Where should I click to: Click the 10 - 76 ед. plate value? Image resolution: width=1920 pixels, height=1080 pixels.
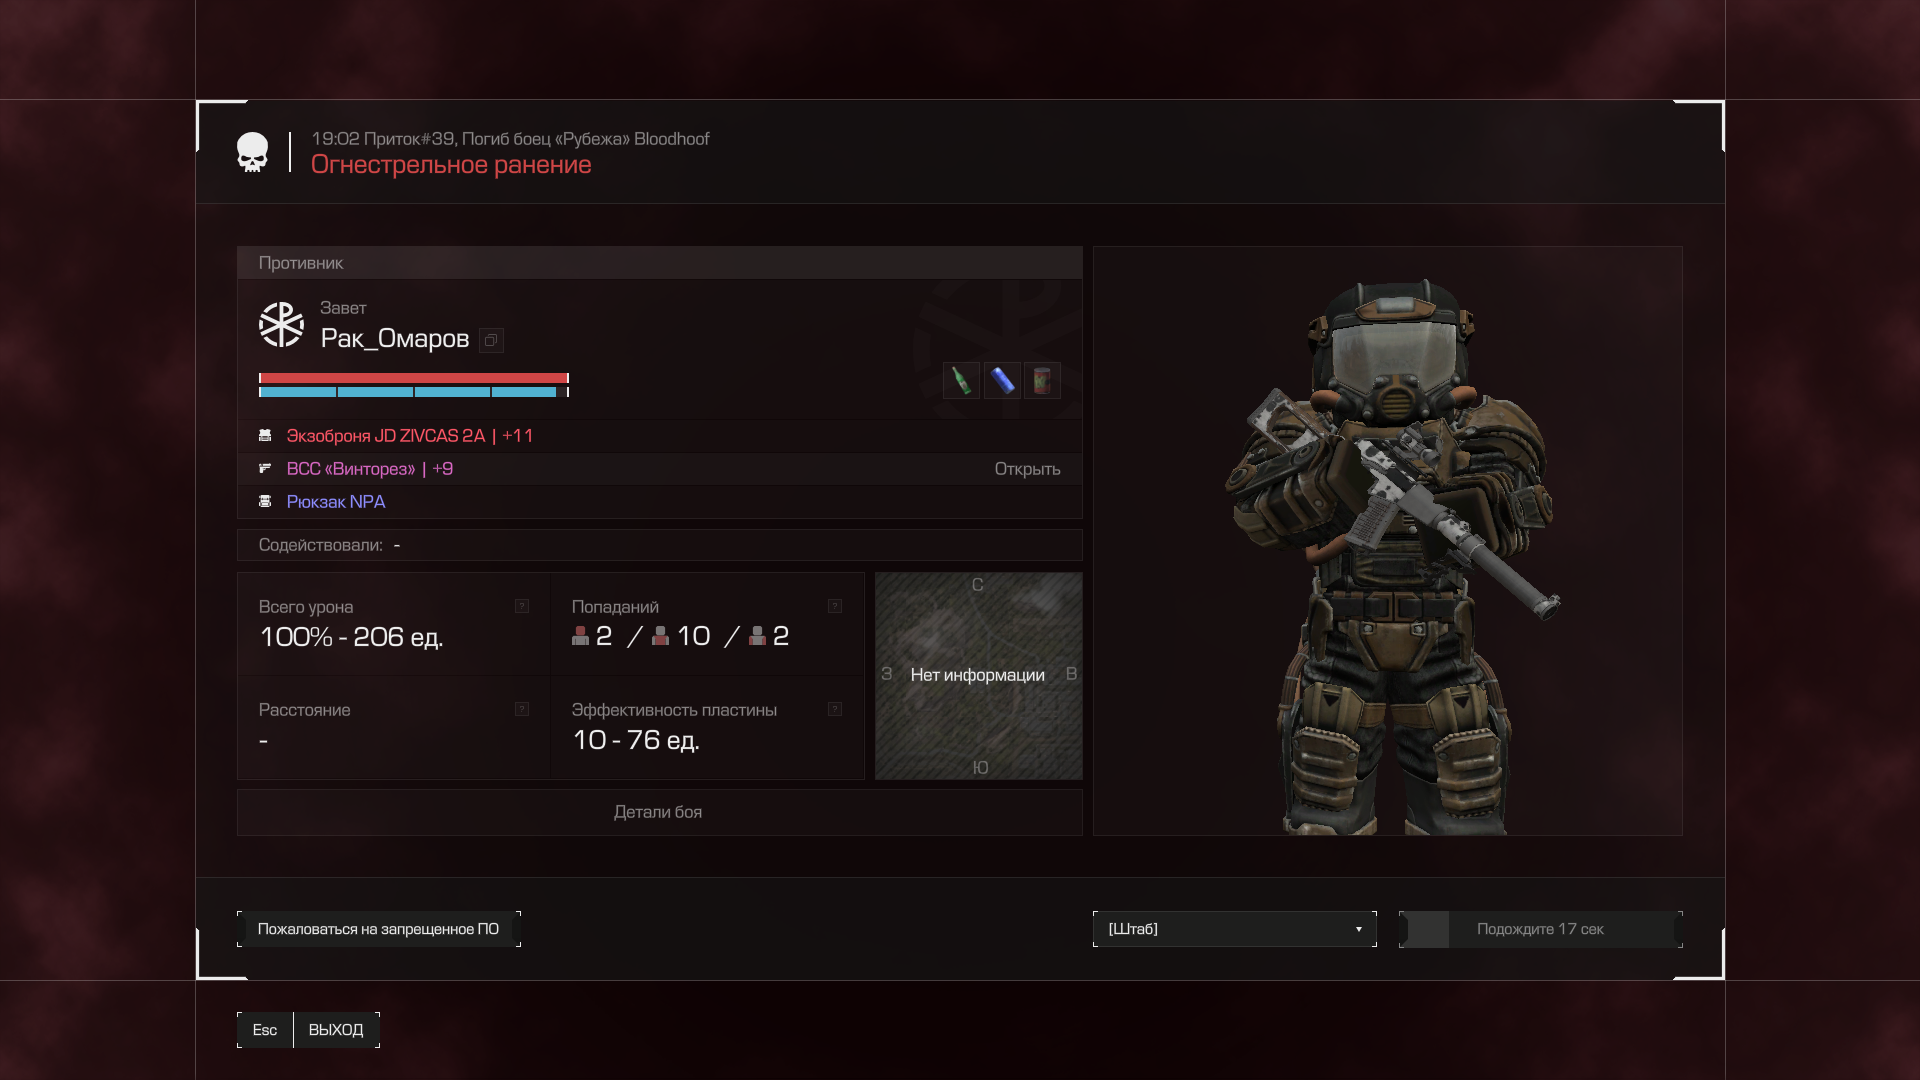coord(636,740)
